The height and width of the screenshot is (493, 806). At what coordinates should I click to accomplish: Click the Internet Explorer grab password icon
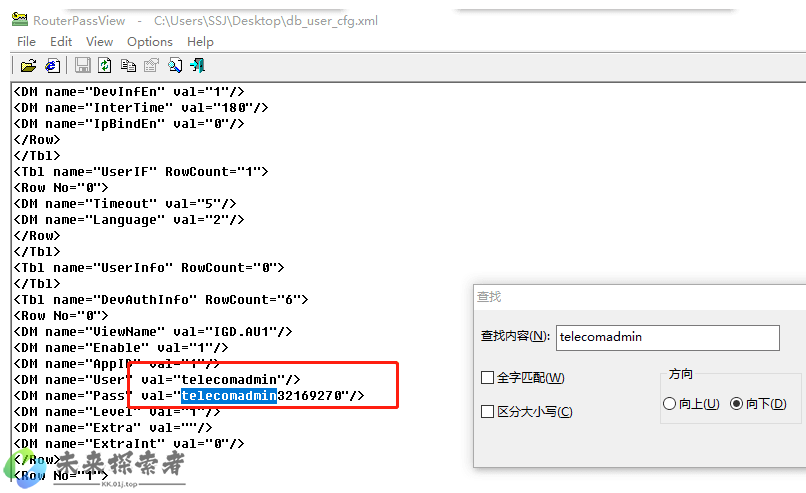52,66
